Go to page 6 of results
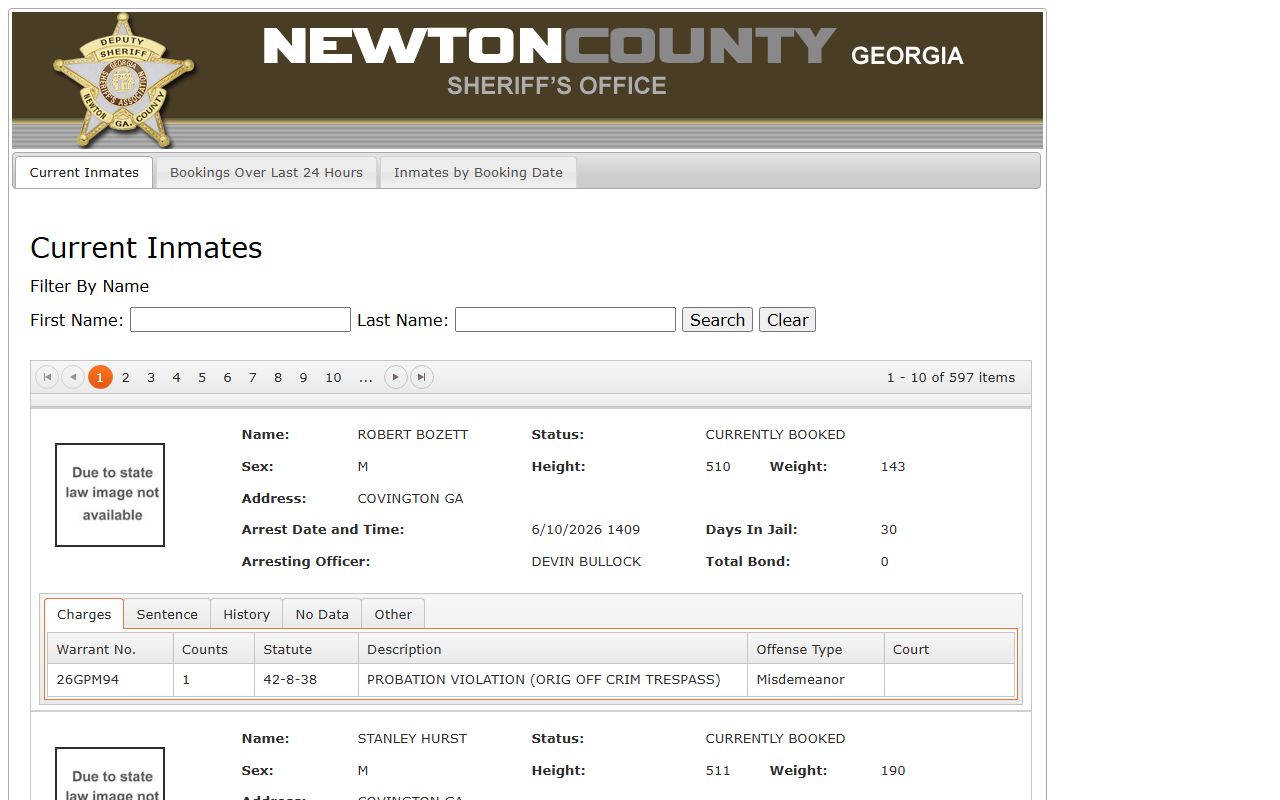This screenshot has width=1280, height=800. 227,377
